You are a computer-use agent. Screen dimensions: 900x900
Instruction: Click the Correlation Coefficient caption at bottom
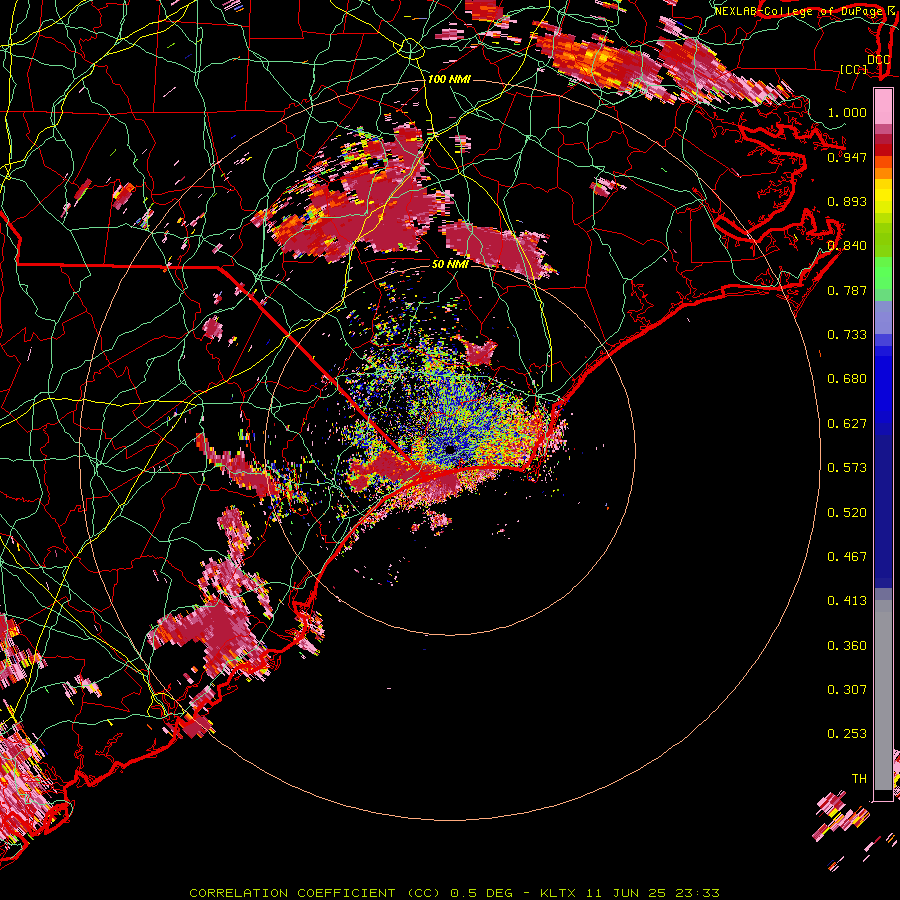(x=454, y=893)
